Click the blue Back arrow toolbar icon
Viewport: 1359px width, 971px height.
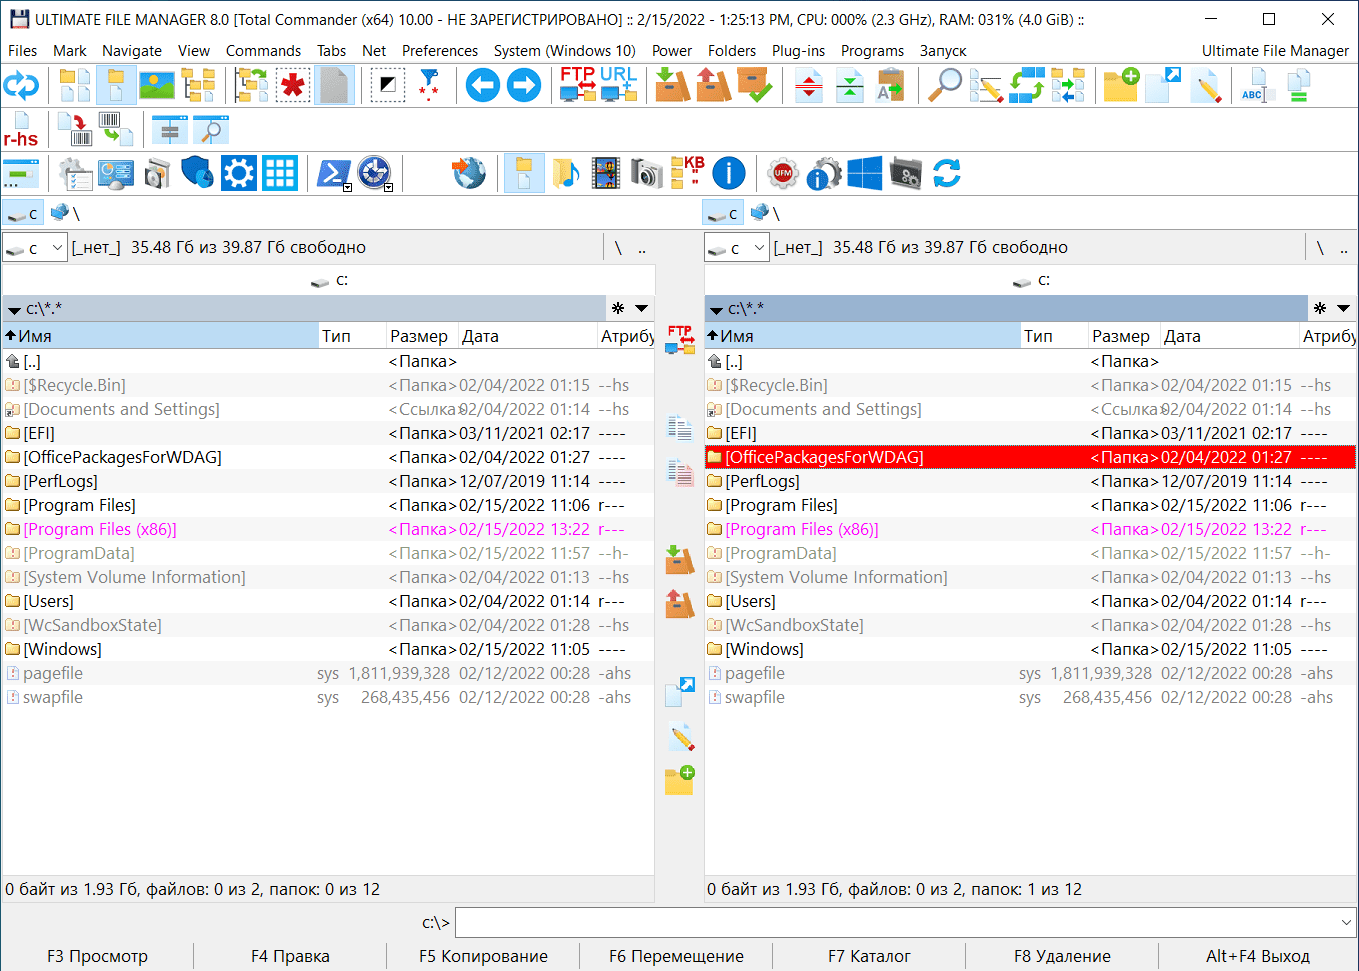tap(482, 86)
